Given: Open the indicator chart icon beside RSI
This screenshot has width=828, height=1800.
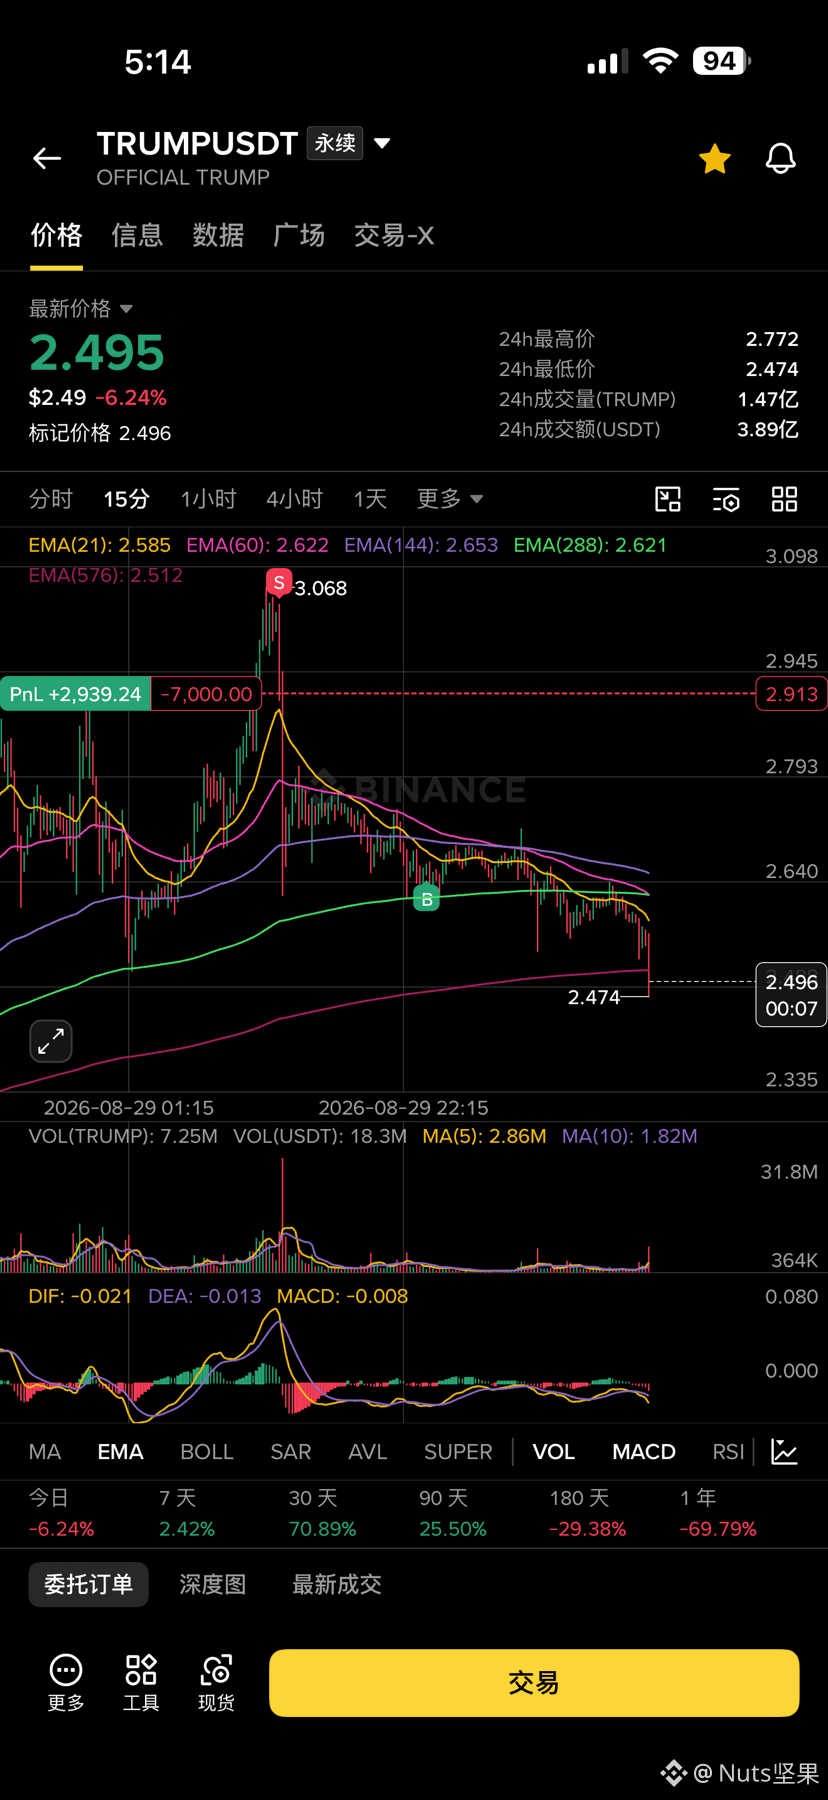Looking at the screenshot, I should pyautogui.click(x=785, y=1452).
